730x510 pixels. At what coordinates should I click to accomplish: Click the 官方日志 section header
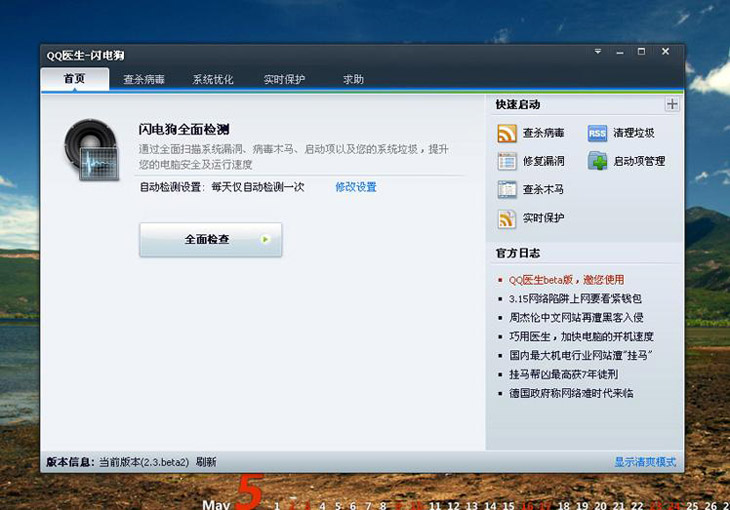pyautogui.click(x=518, y=253)
